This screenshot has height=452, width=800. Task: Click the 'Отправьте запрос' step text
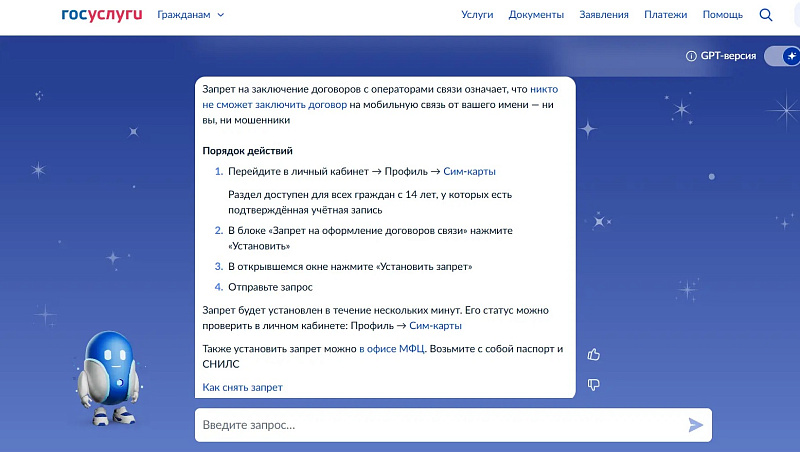[x=270, y=287]
